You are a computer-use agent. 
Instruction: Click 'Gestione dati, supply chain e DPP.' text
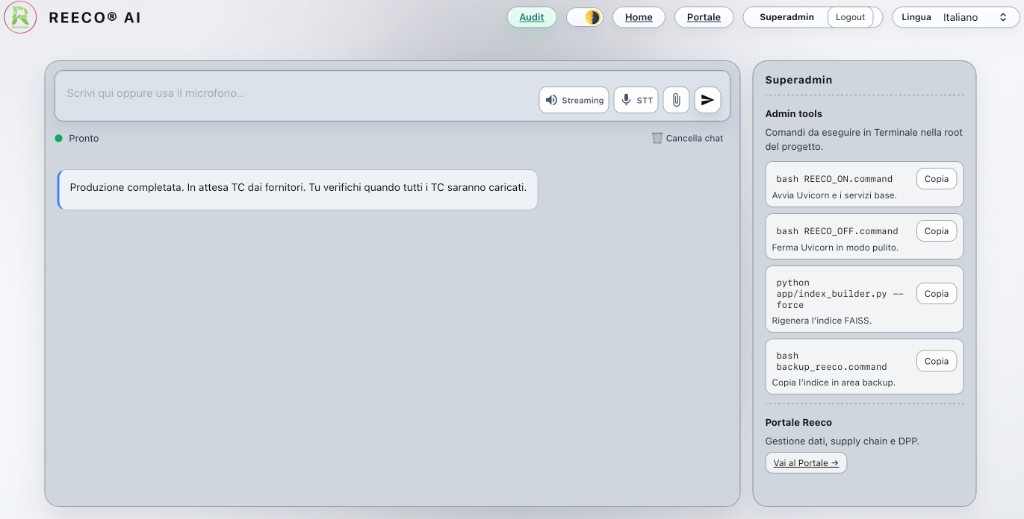pyautogui.click(x=842, y=441)
